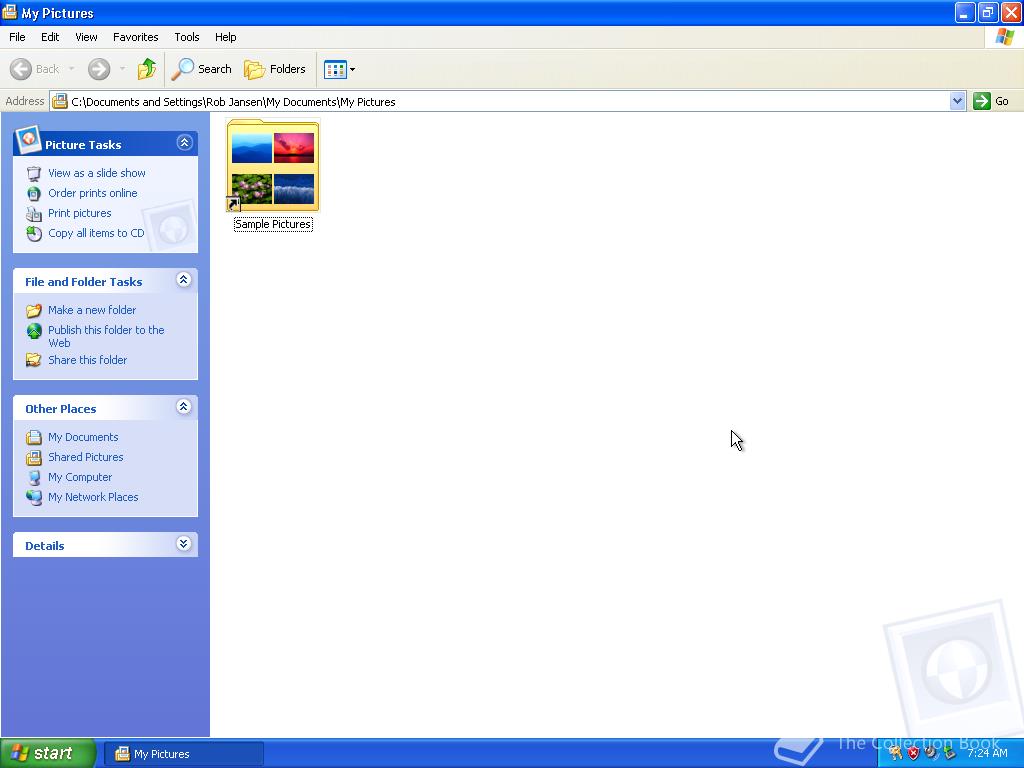Open Shared Pictures link
Screen dimensions: 1024x768
(x=86, y=457)
